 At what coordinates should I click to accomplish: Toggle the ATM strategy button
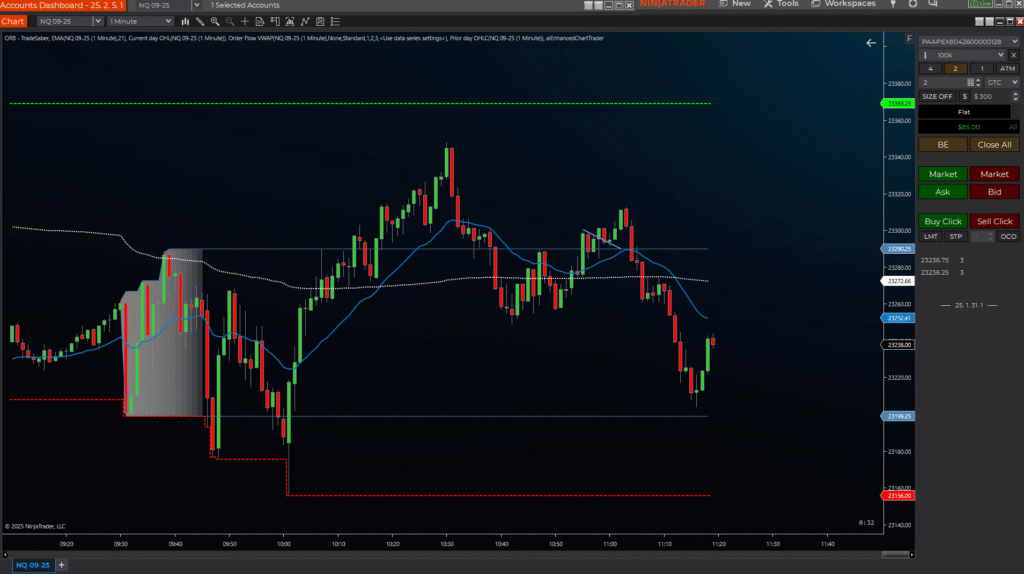point(1007,68)
